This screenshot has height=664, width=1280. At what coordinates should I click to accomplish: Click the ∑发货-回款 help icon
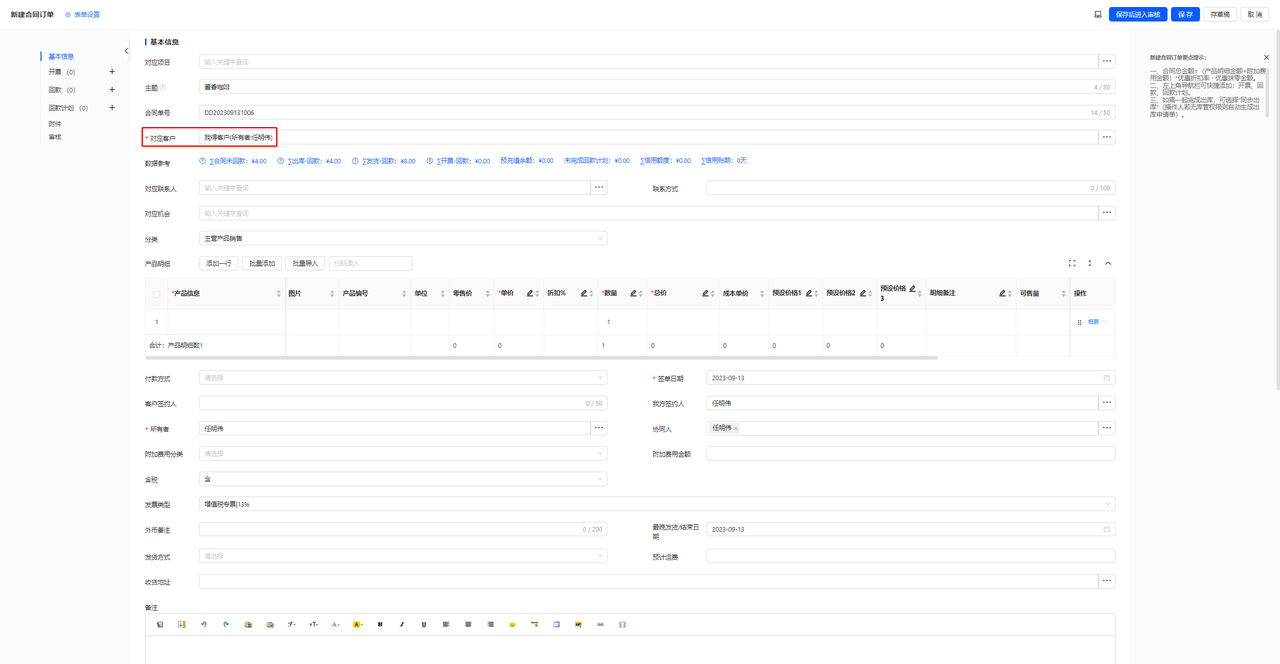tap(355, 161)
